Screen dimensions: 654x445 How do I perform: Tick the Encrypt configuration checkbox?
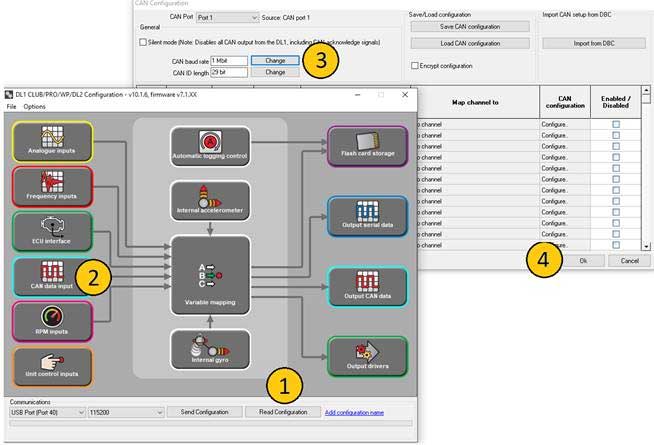pyautogui.click(x=415, y=66)
